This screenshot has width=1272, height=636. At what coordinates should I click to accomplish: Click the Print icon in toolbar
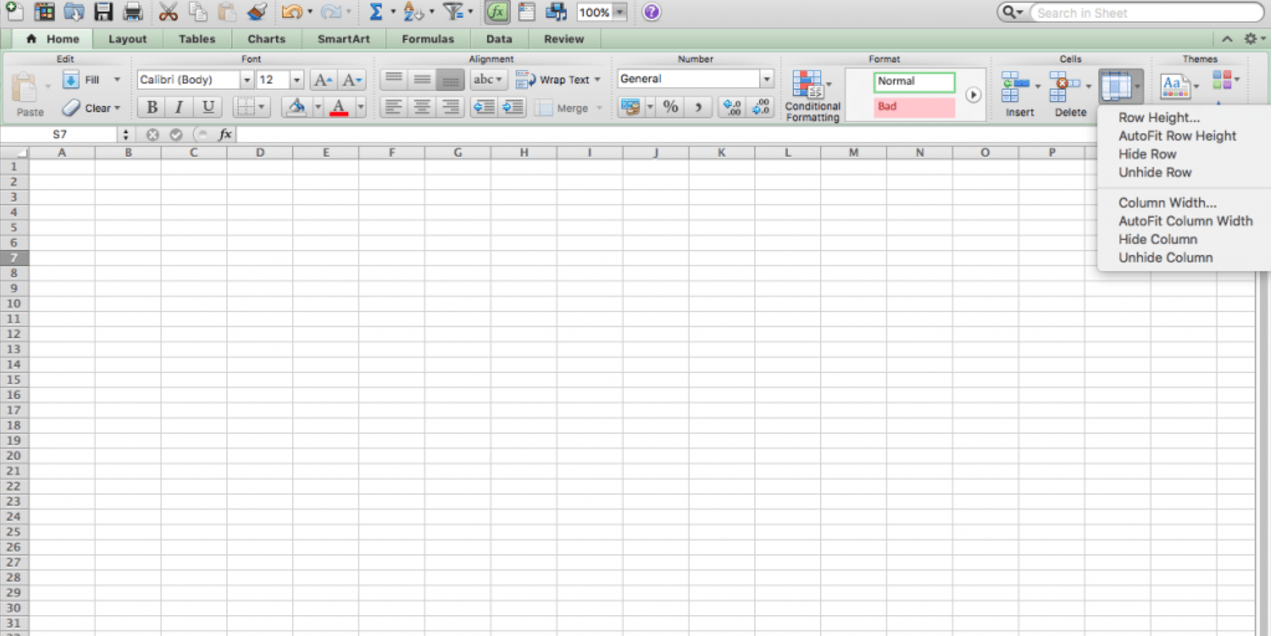[132, 13]
